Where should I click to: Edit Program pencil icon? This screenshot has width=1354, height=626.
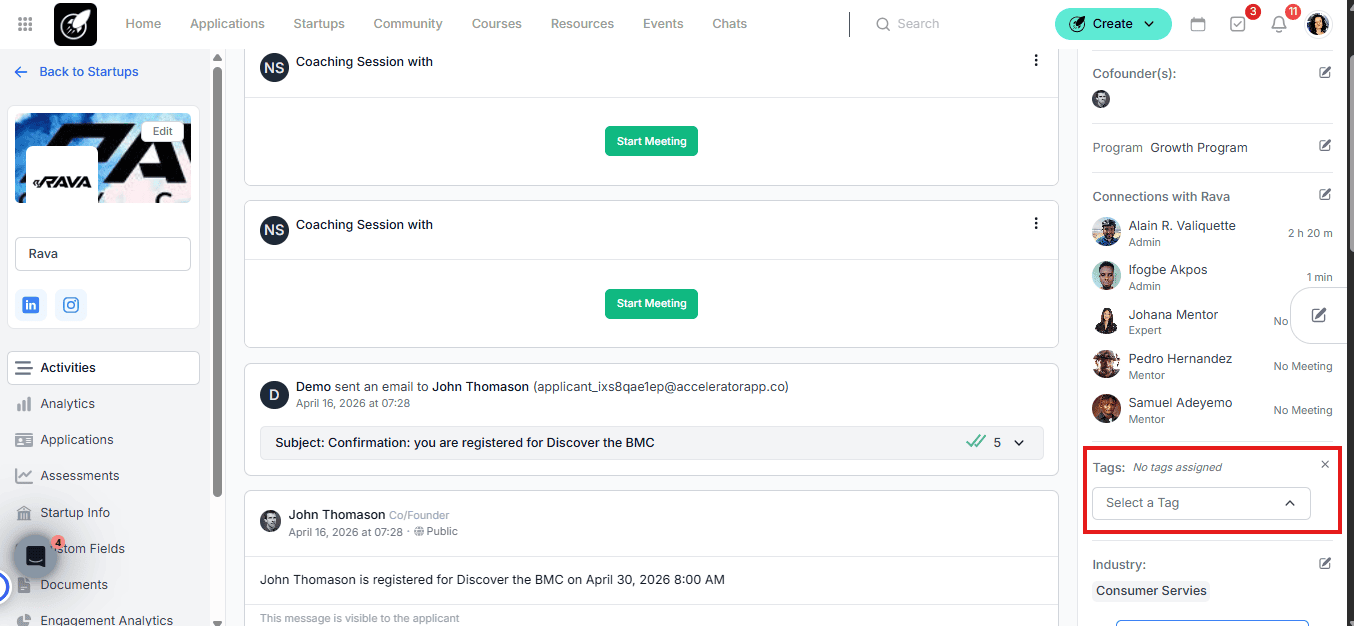pyautogui.click(x=1325, y=146)
